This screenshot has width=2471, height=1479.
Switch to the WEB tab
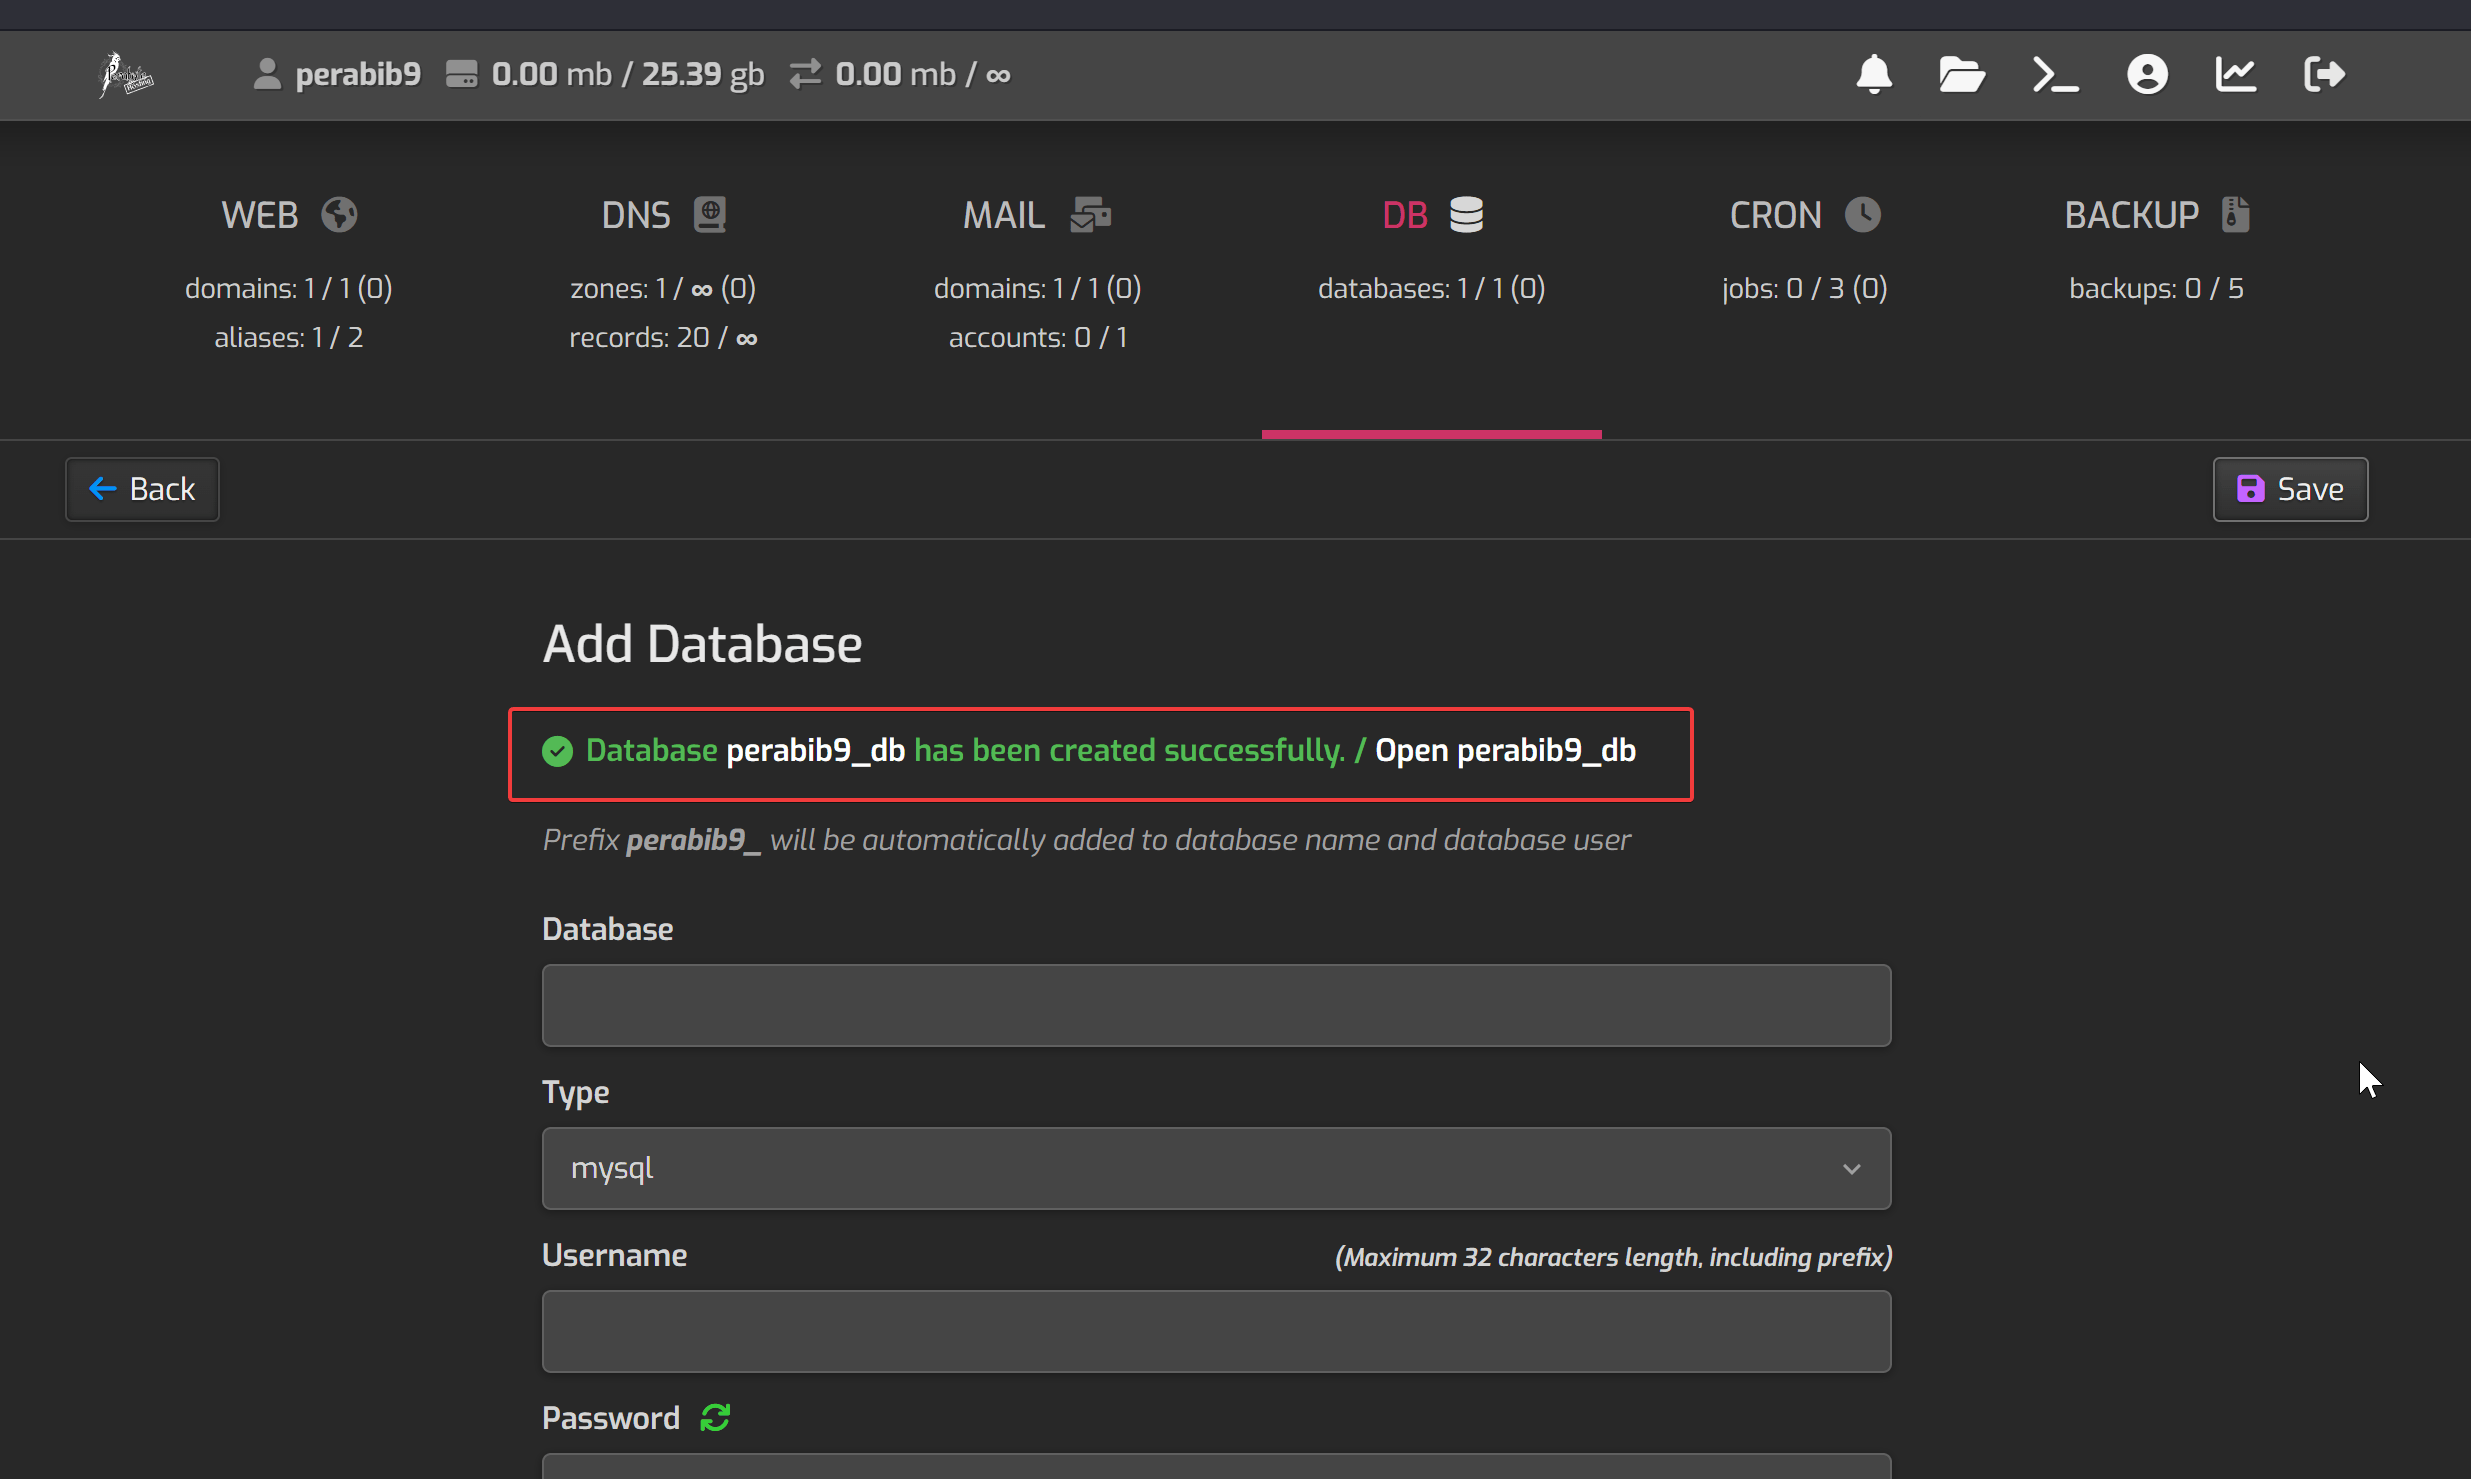[x=288, y=215]
